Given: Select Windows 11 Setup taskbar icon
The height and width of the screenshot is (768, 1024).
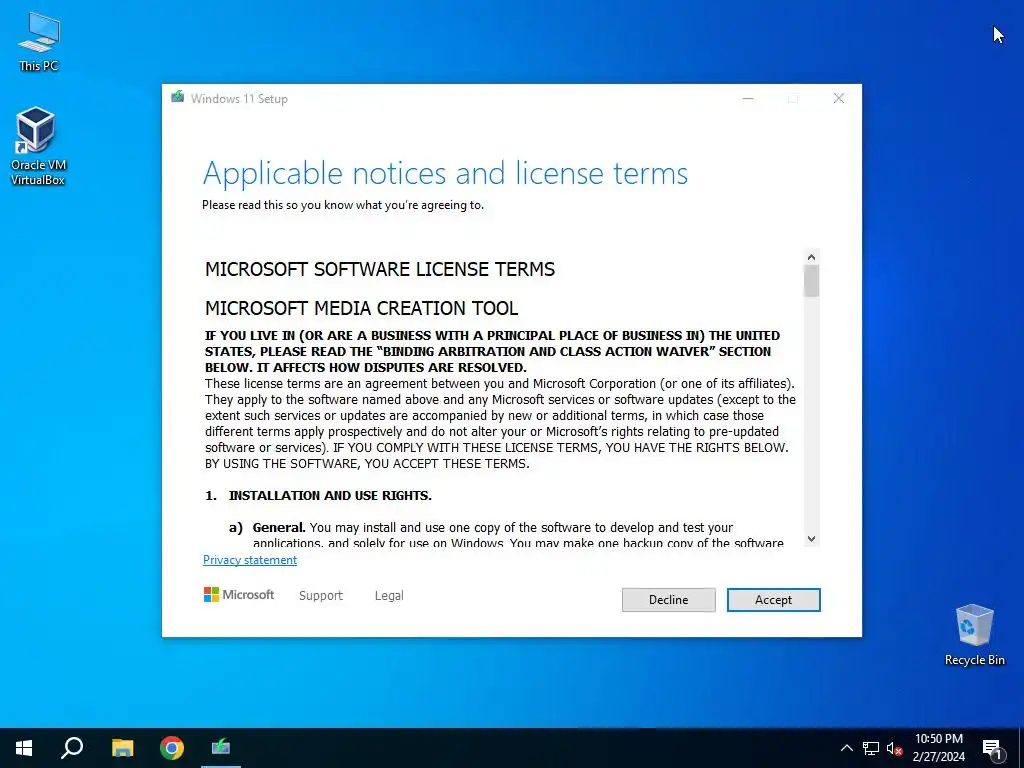Looking at the screenshot, I should [x=221, y=748].
